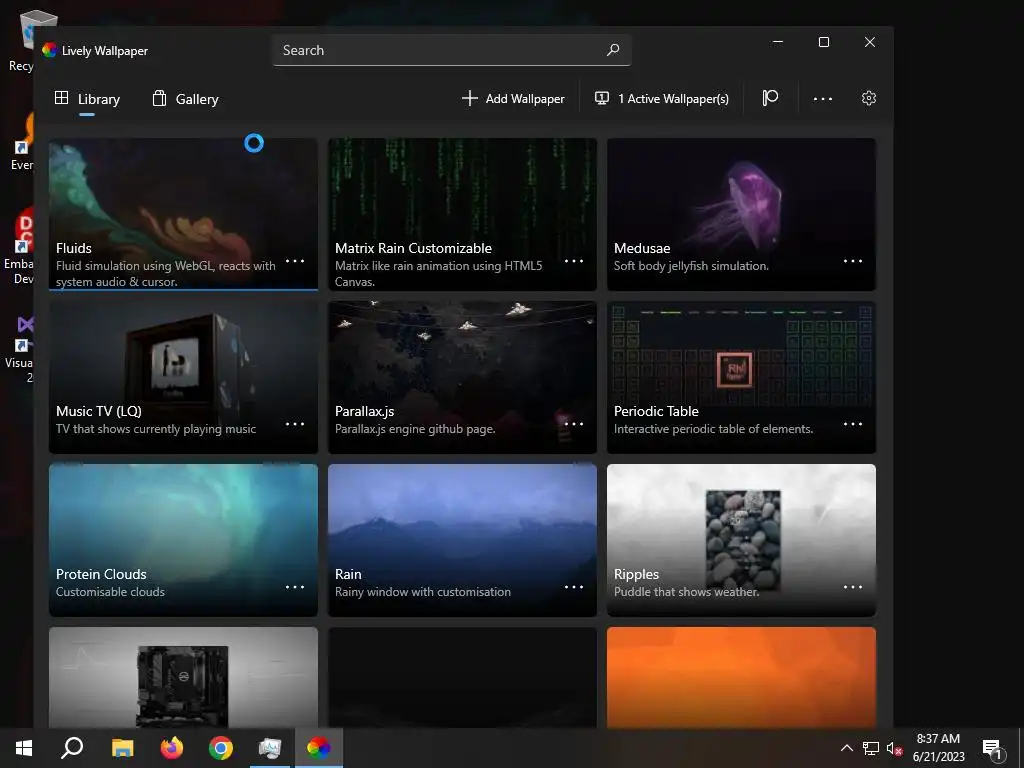The width and height of the screenshot is (1024, 768).
Task: Show hidden system tray icons
Action: (x=846, y=748)
